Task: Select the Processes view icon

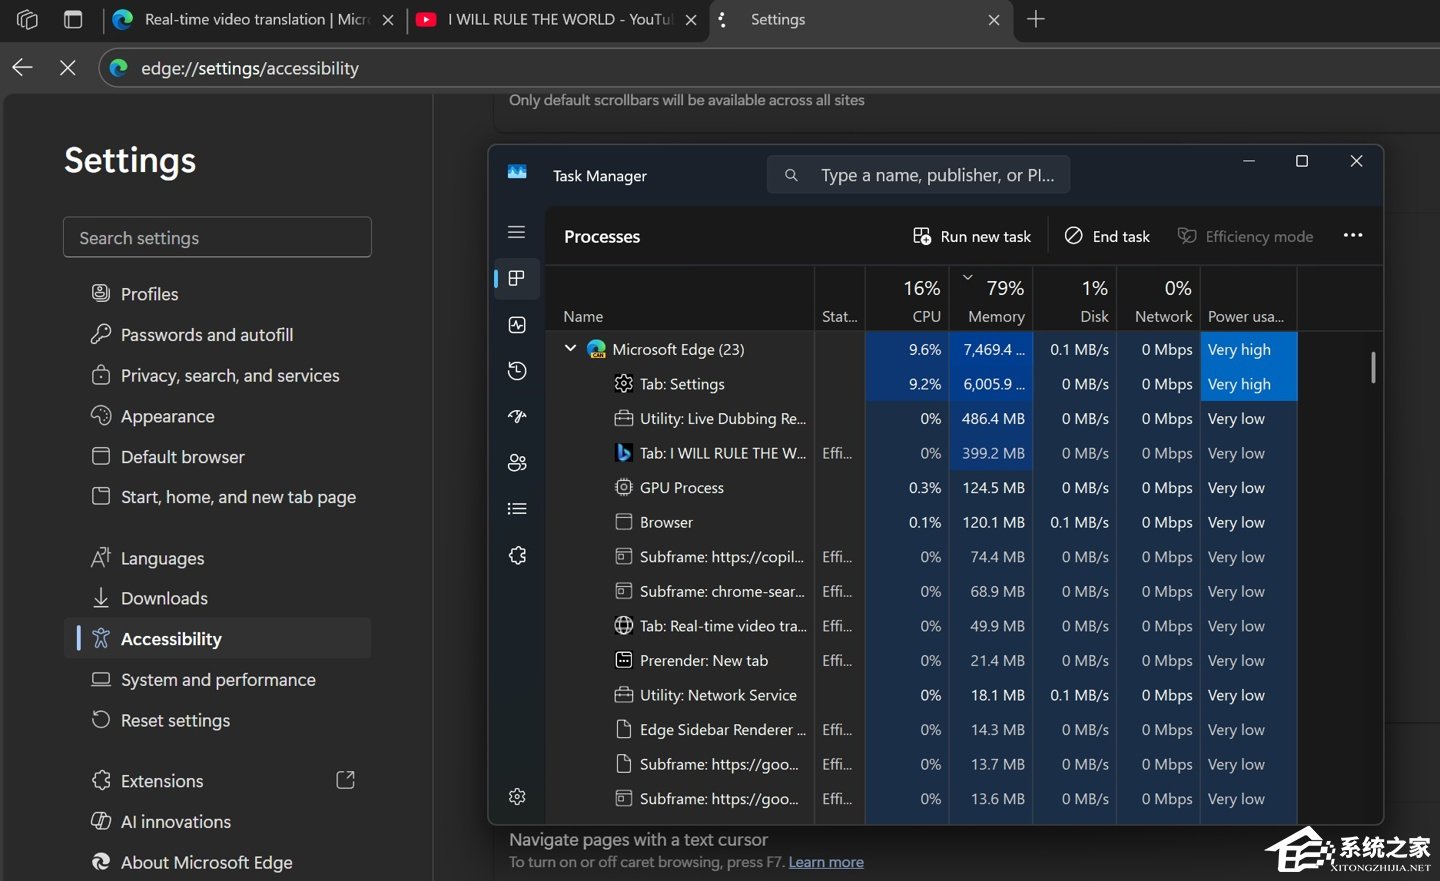Action: coord(517,279)
